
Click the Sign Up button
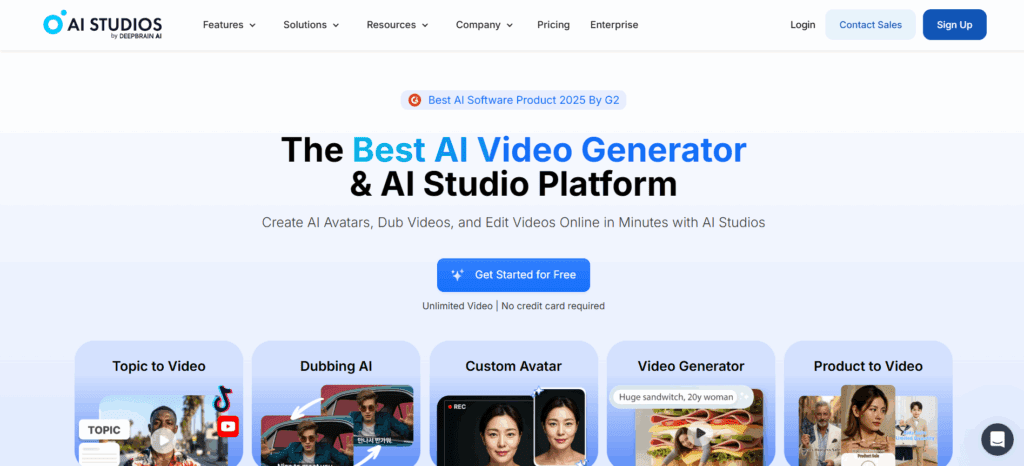[x=954, y=25]
